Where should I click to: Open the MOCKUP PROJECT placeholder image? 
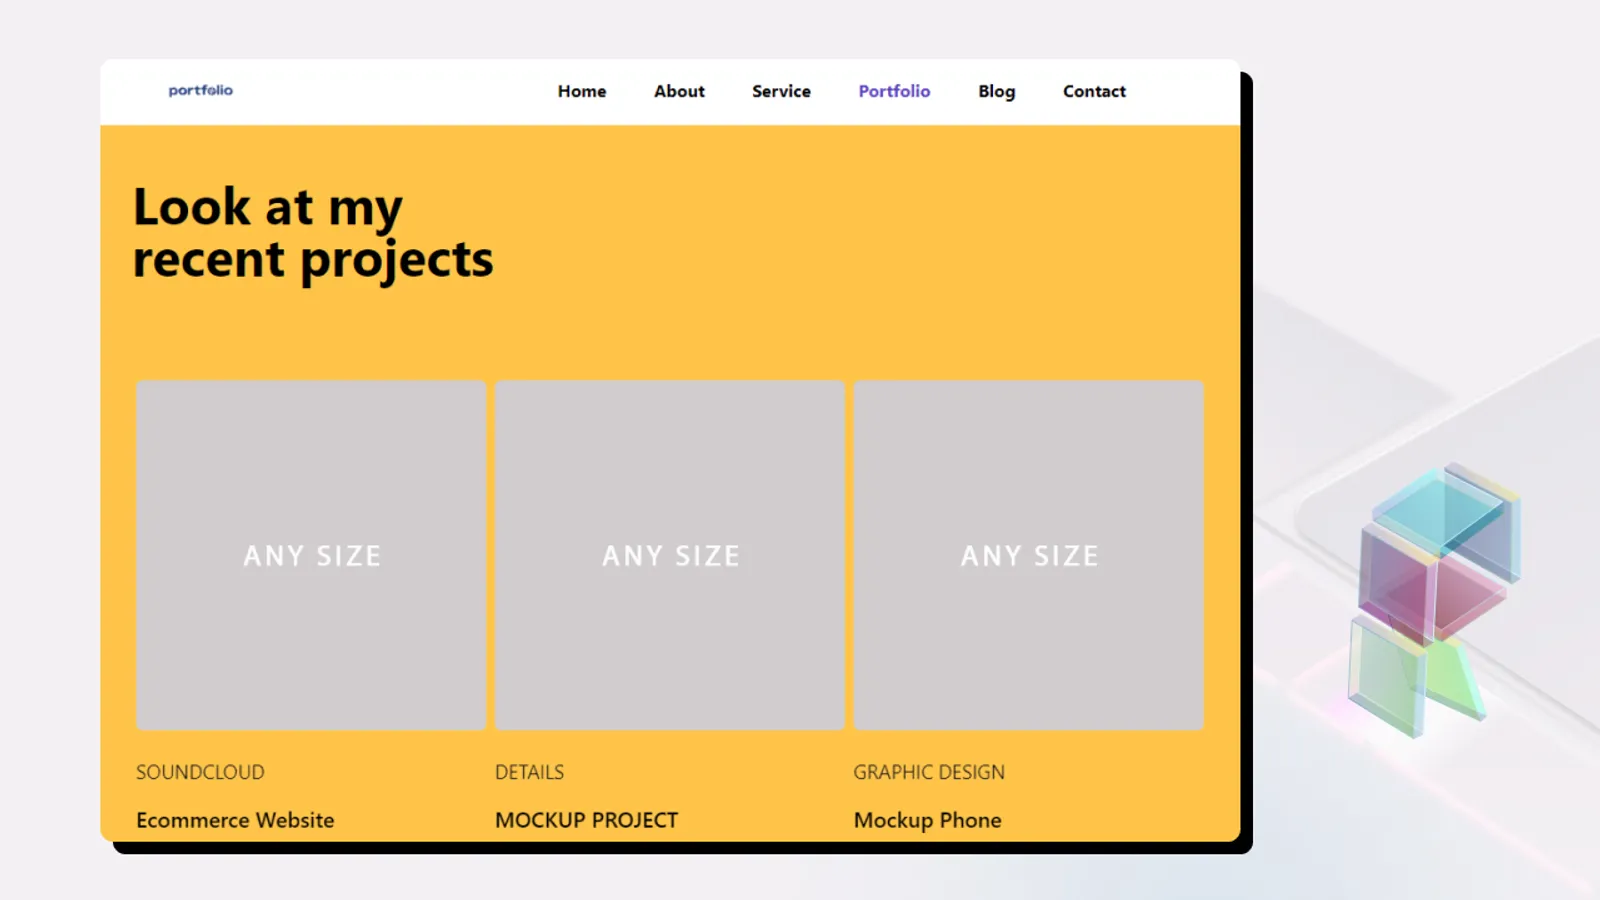(670, 555)
